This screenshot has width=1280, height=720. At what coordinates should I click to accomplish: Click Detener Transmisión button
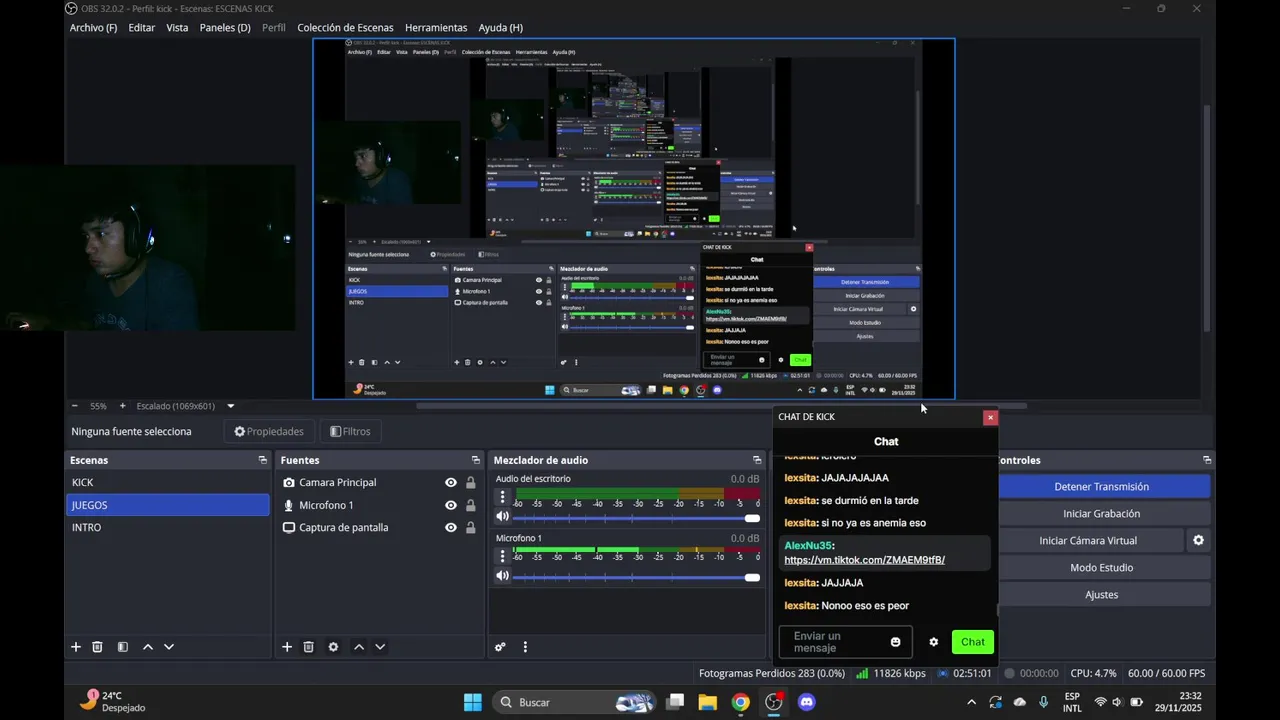(x=1102, y=486)
